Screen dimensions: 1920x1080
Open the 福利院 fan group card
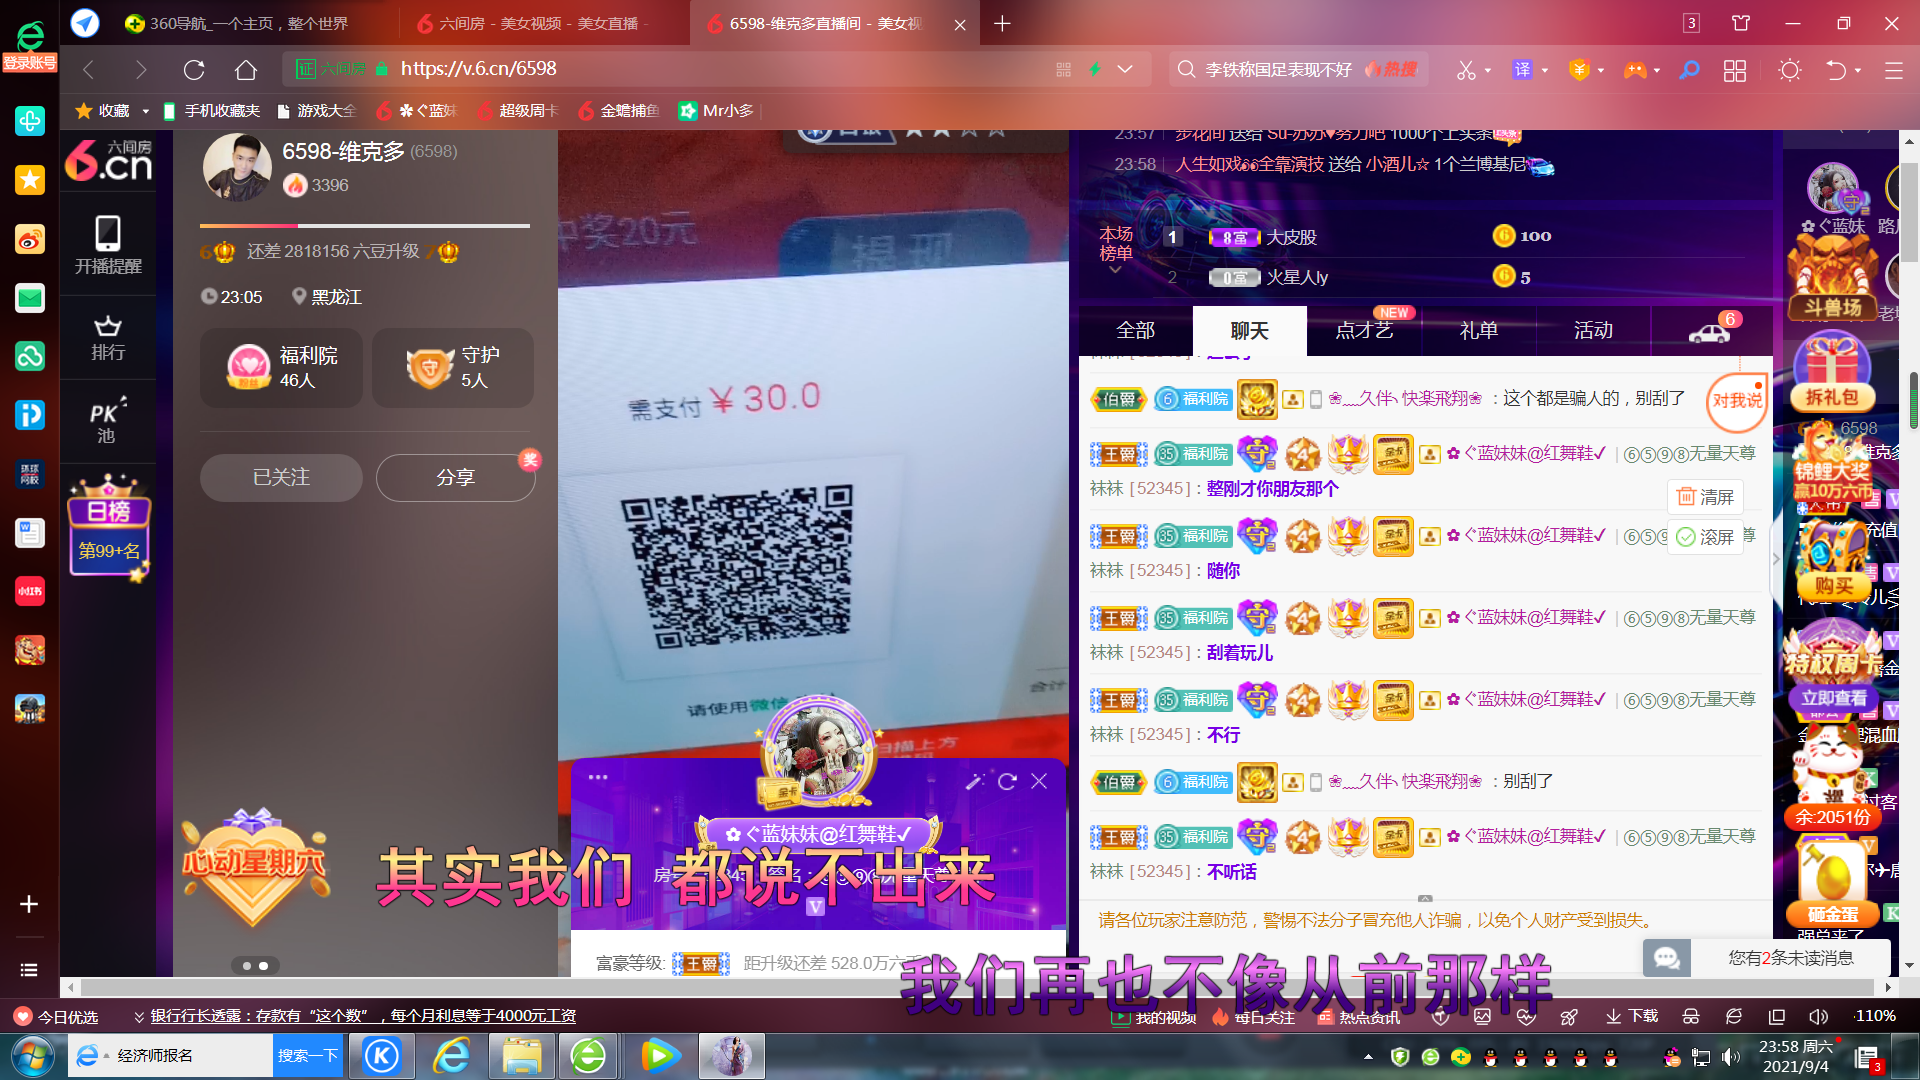click(282, 368)
